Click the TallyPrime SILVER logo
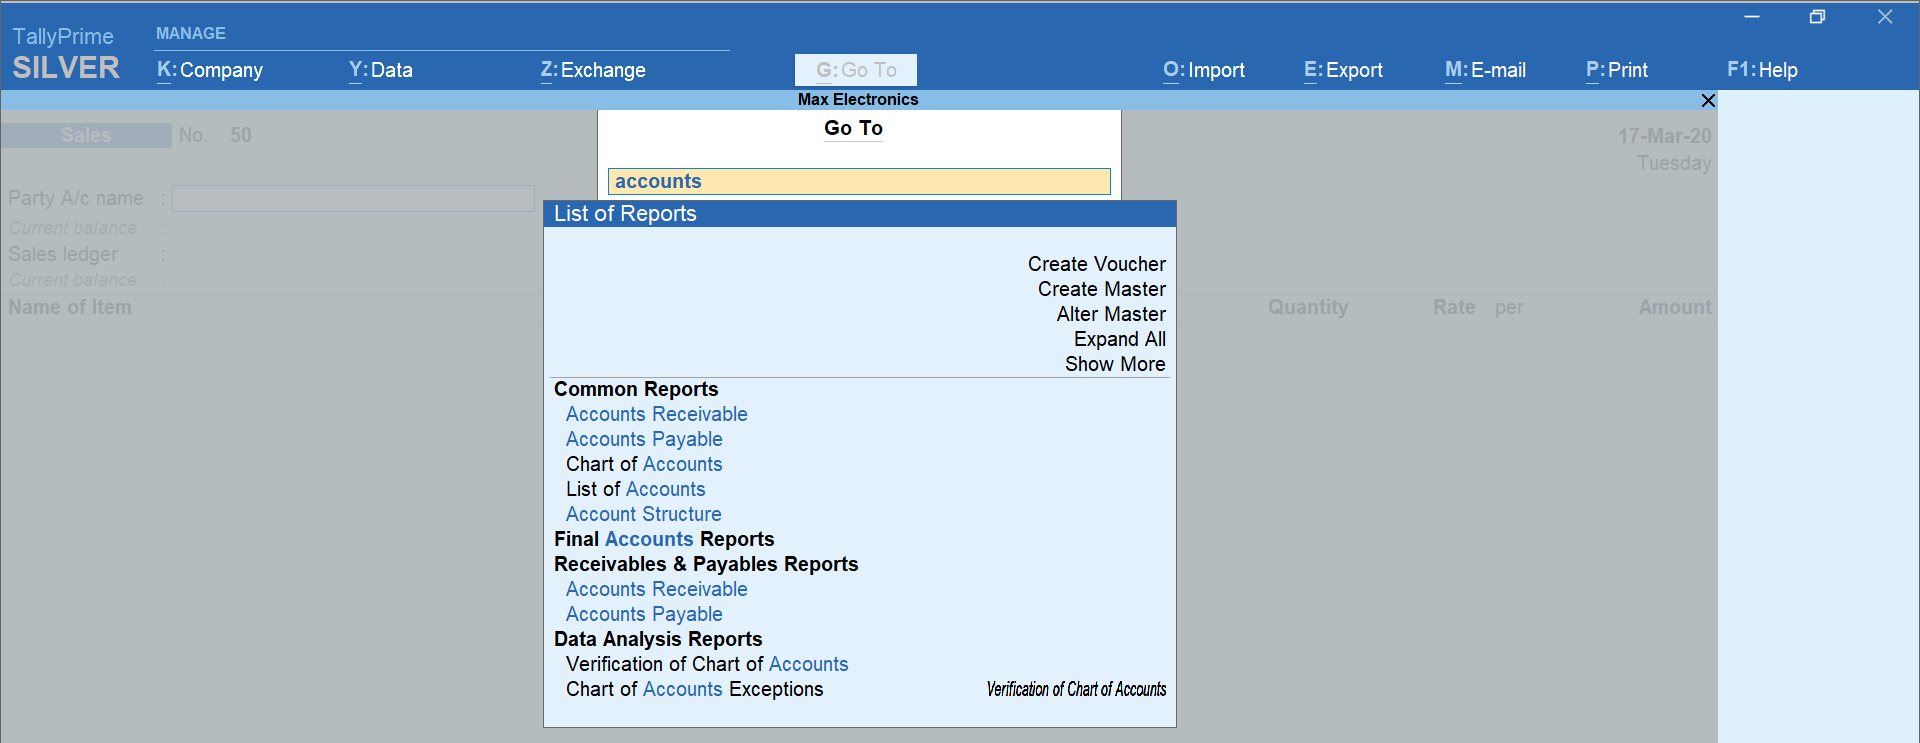Screen dimensions: 1920x743 click(65, 54)
